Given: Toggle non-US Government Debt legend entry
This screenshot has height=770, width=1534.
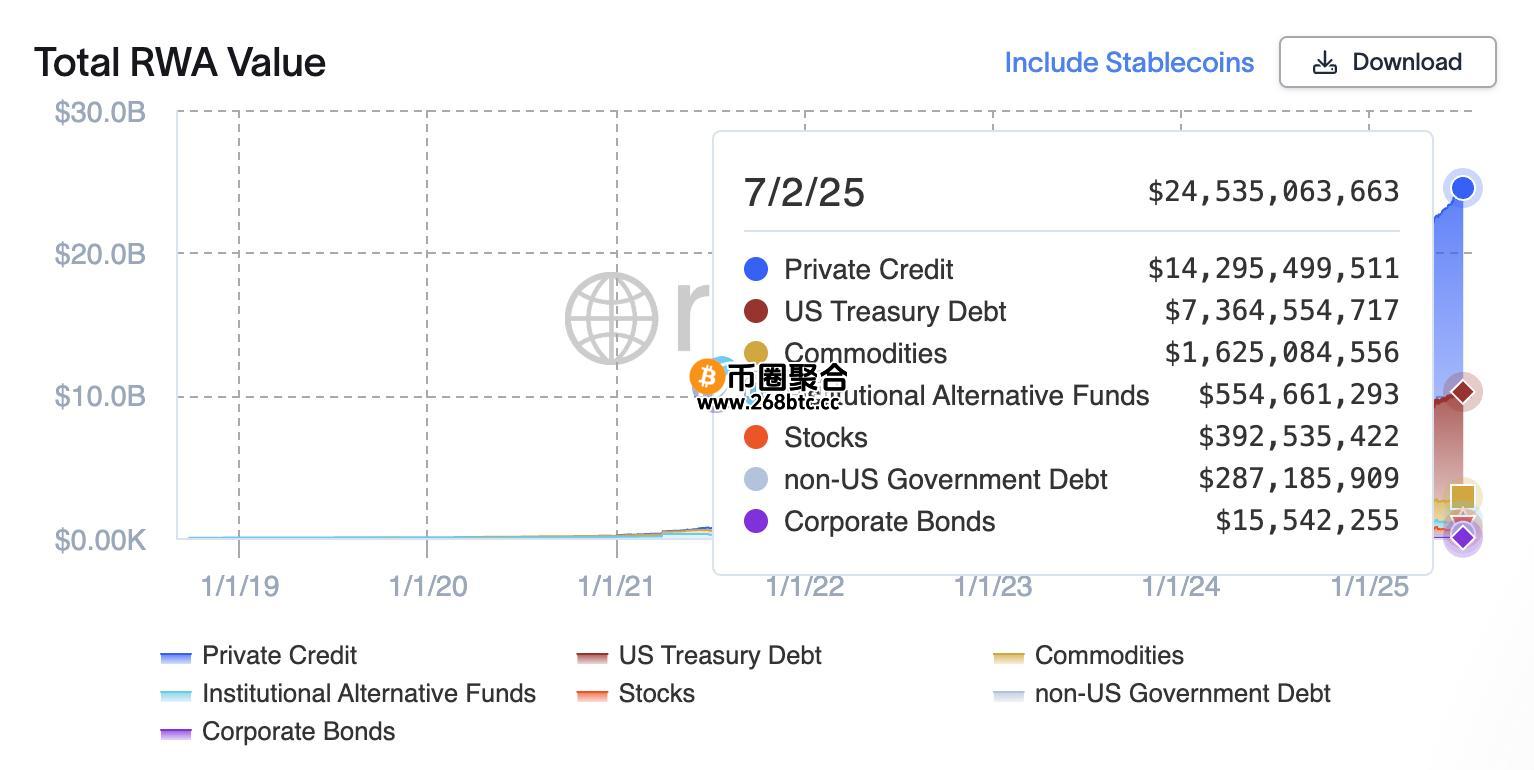Looking at the screenshot, I should tap(1161, 694).
